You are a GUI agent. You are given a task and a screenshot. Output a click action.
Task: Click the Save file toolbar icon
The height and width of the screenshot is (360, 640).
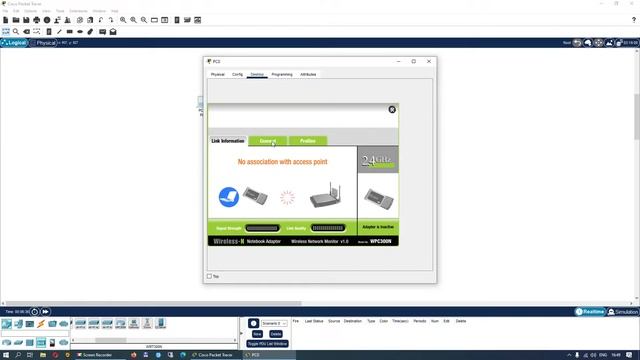click(26, 20)
